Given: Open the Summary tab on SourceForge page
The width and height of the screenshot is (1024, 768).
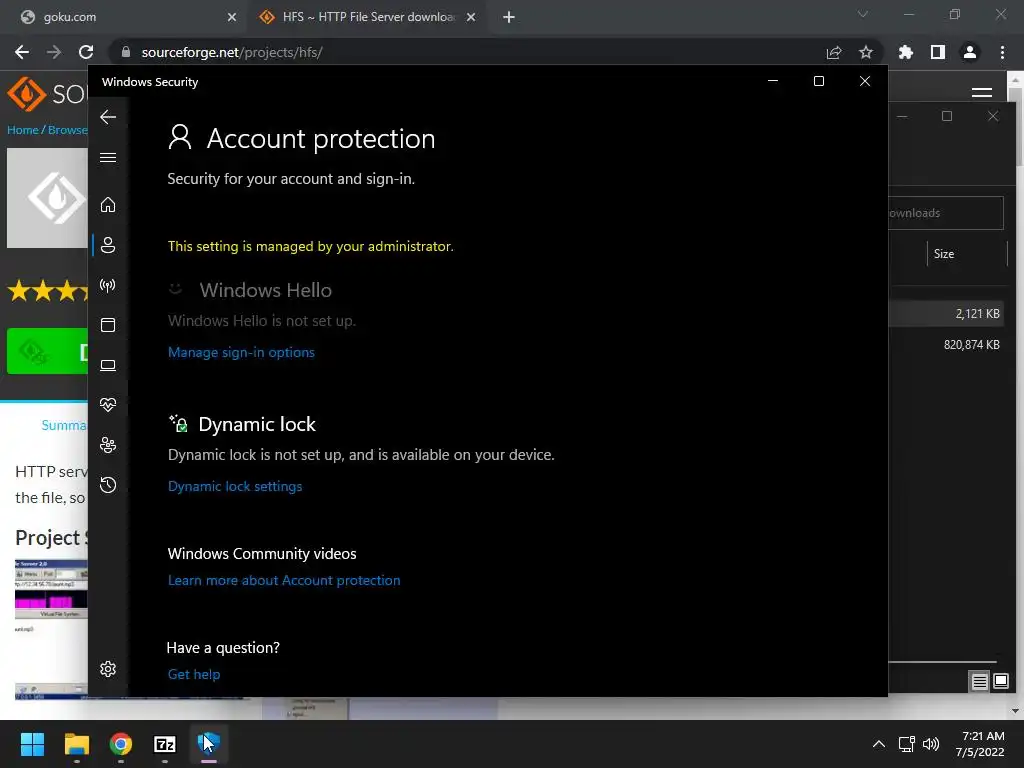Looking at the screenshot, I should click(x=64, y=425).
